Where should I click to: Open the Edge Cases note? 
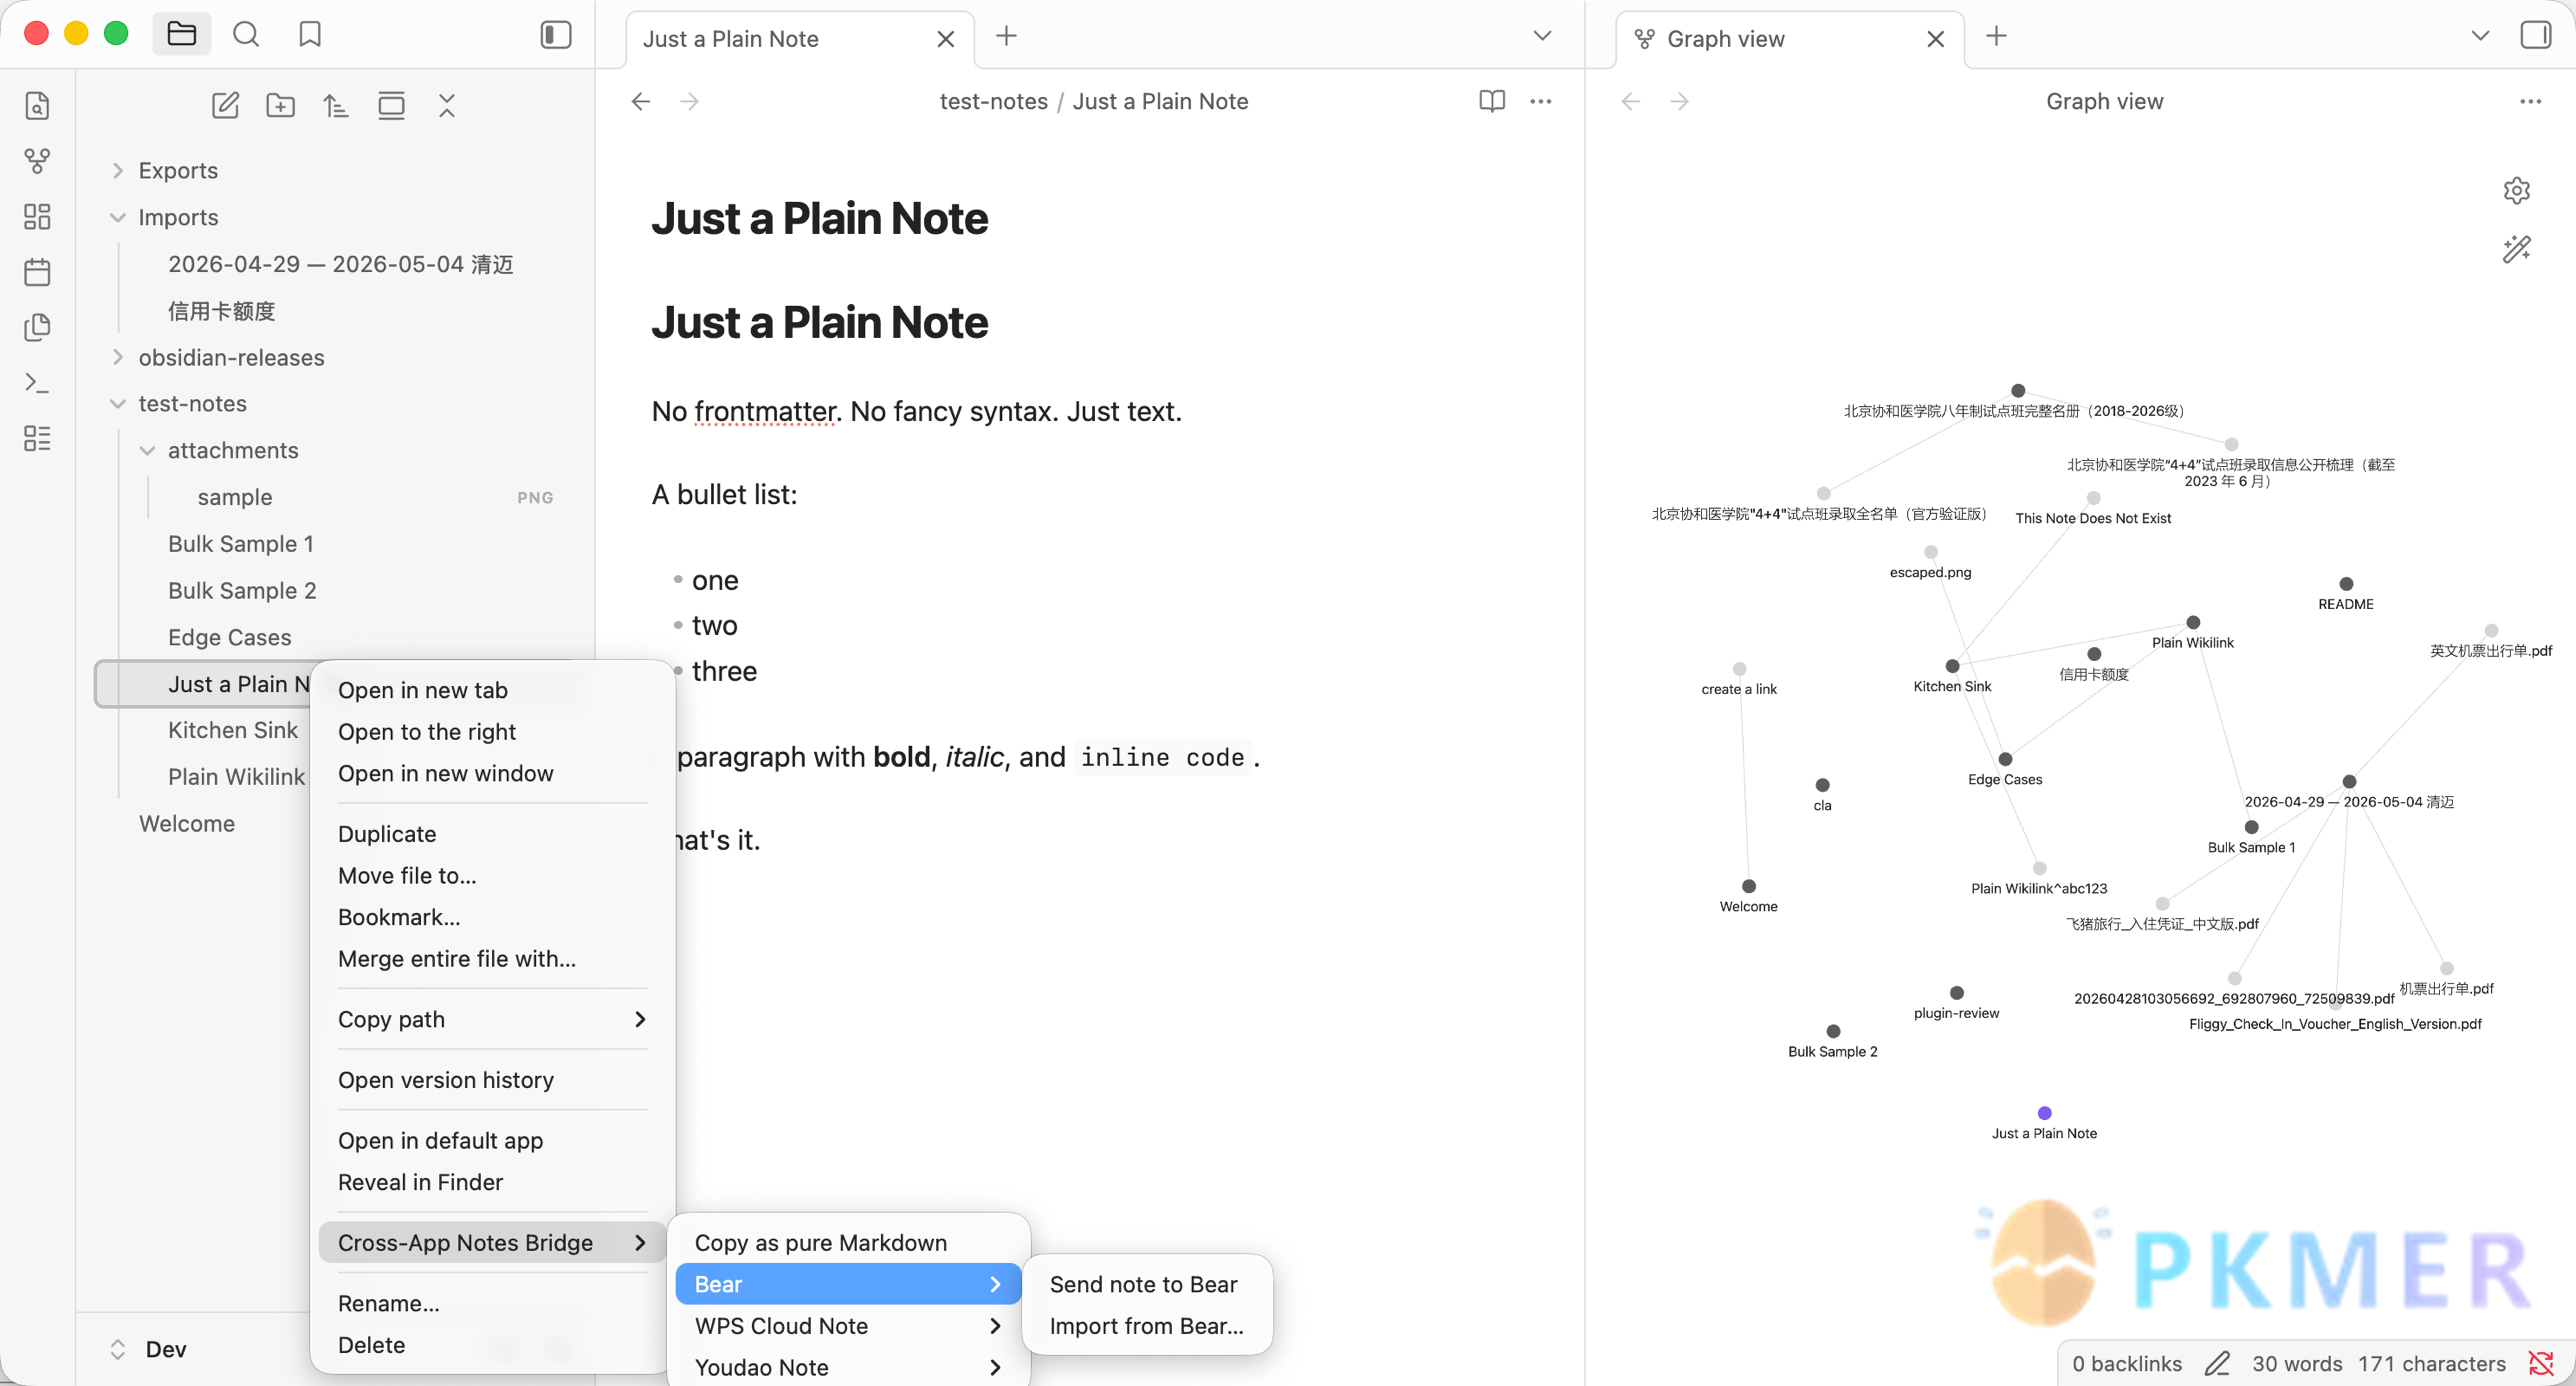tap(230, 637)
